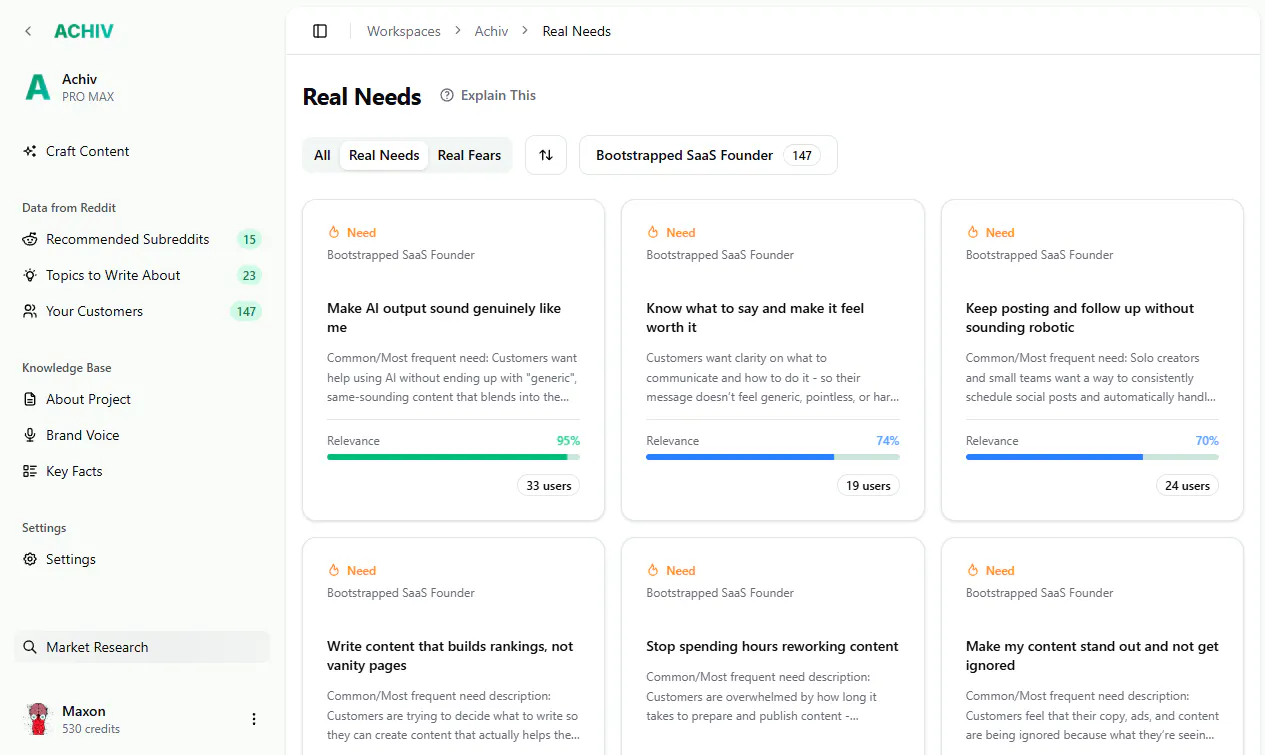Open the three-dot menu next to Maxon

(x=254, y=719)
